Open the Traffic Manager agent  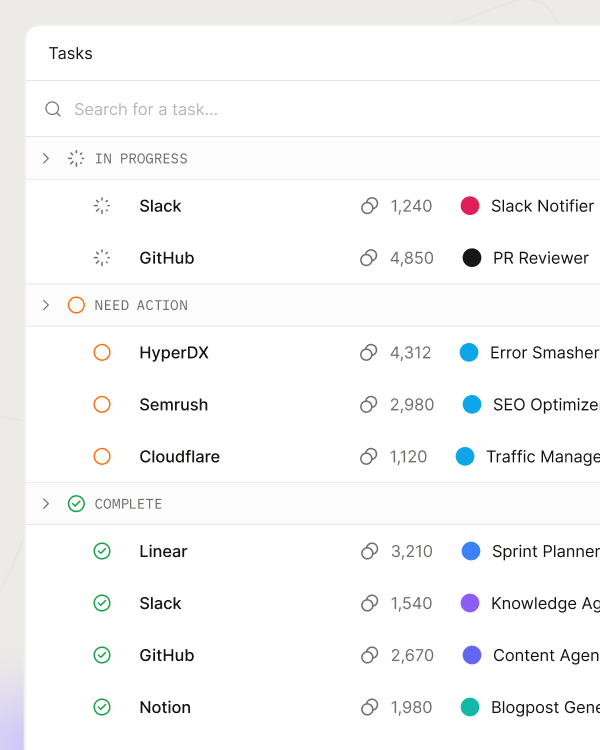pos(543,456)
